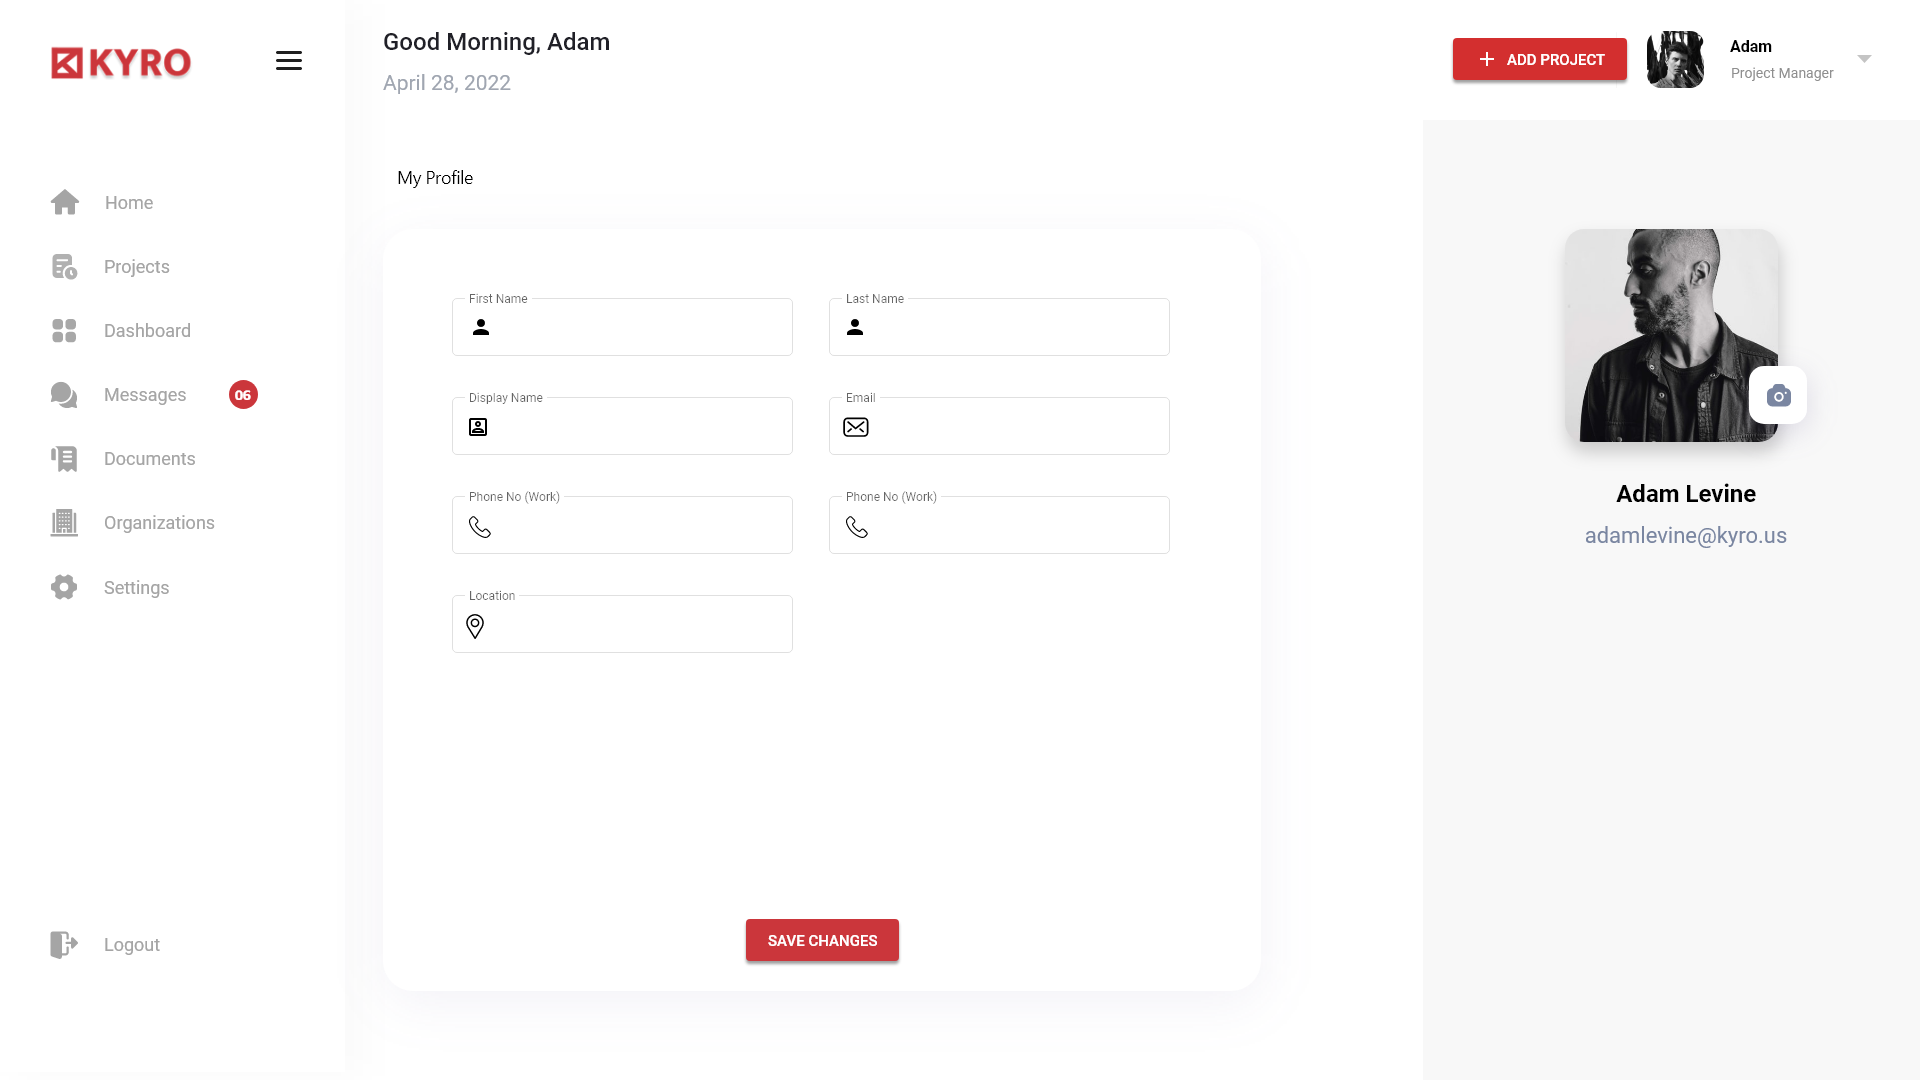Focus the Location input field
This screenshot has width=1920, height=1080.
click(x=622, y=624)
